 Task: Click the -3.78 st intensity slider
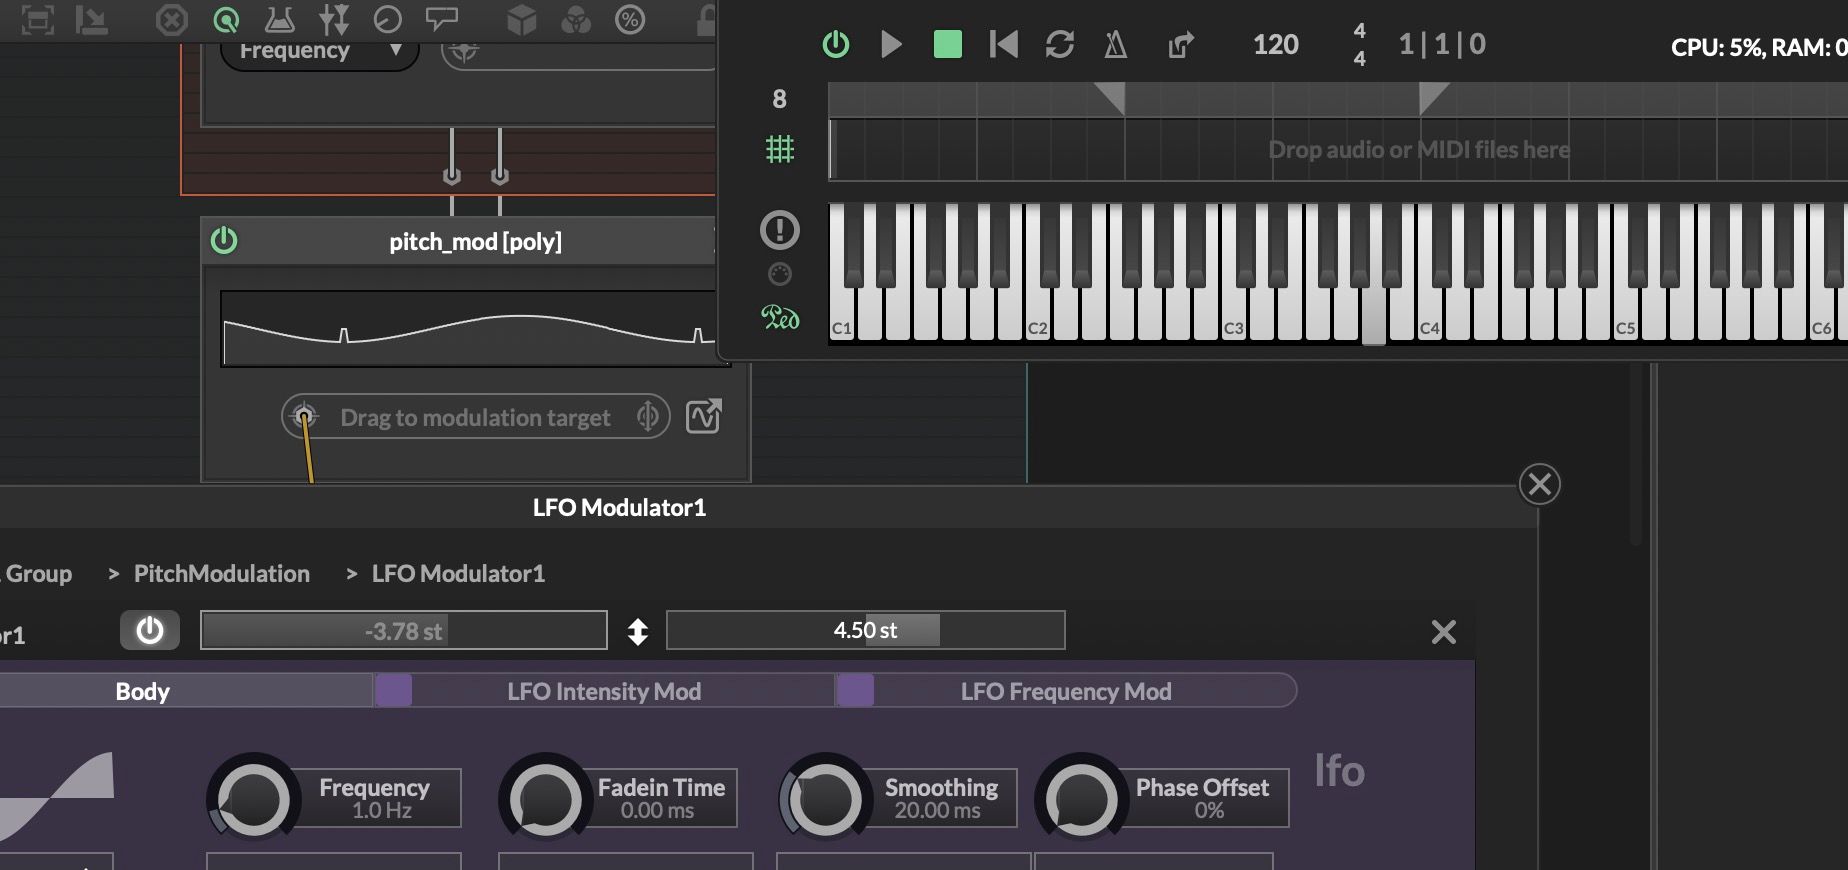coord(404,631)
